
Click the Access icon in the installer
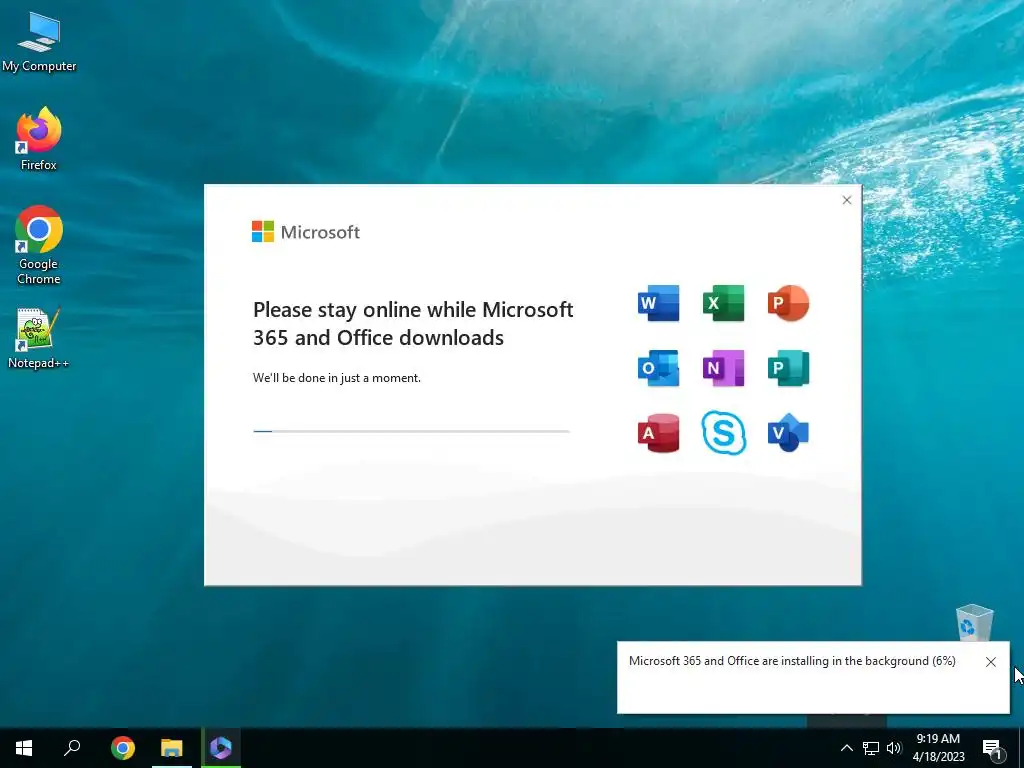[658, 432]
